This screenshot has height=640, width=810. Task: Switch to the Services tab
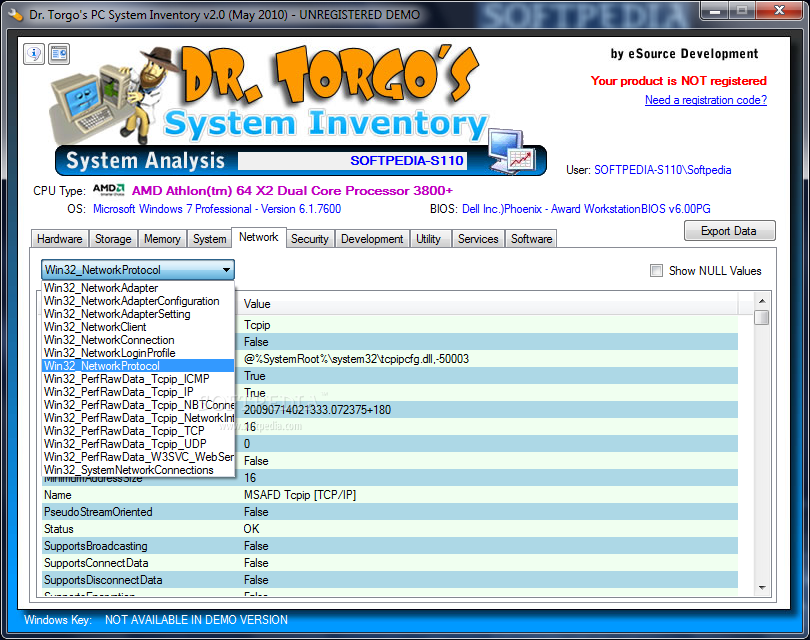(x=478, y=239)
